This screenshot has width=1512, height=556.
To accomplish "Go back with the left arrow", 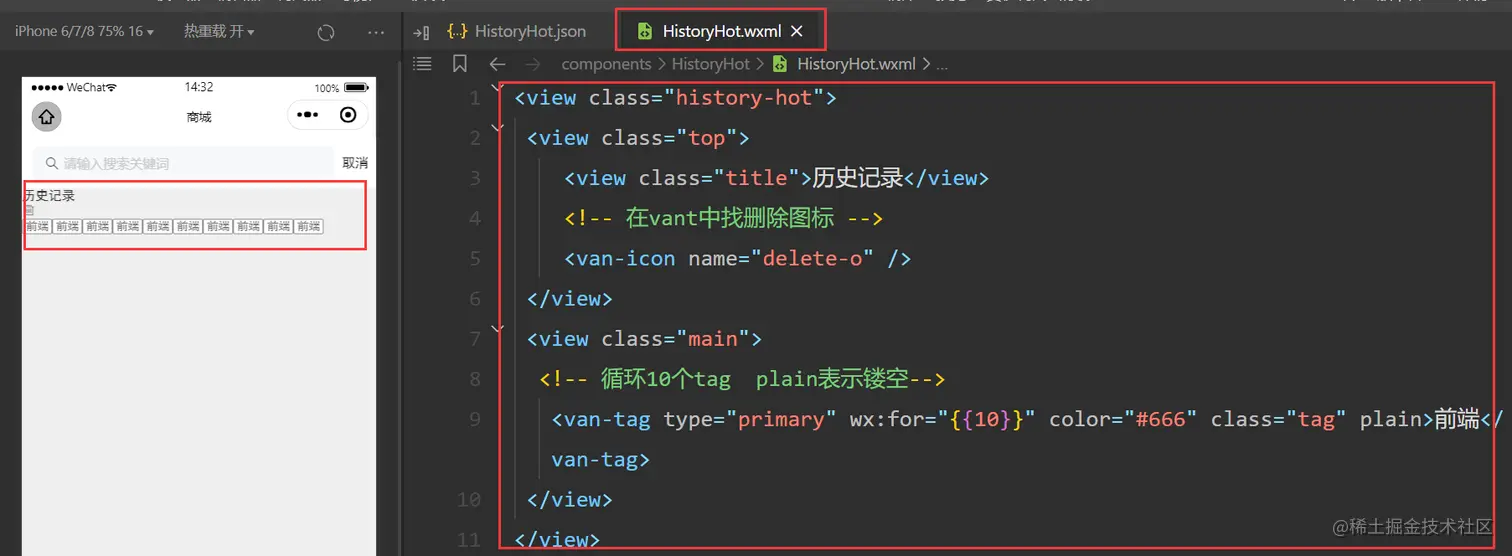I will (x=497, y=64).
